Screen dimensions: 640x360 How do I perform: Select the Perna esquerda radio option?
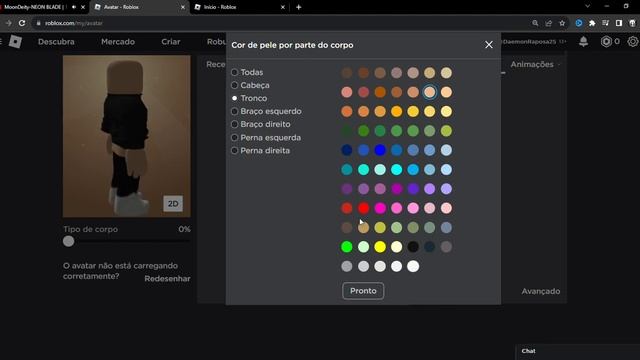[x=266, y=138]
